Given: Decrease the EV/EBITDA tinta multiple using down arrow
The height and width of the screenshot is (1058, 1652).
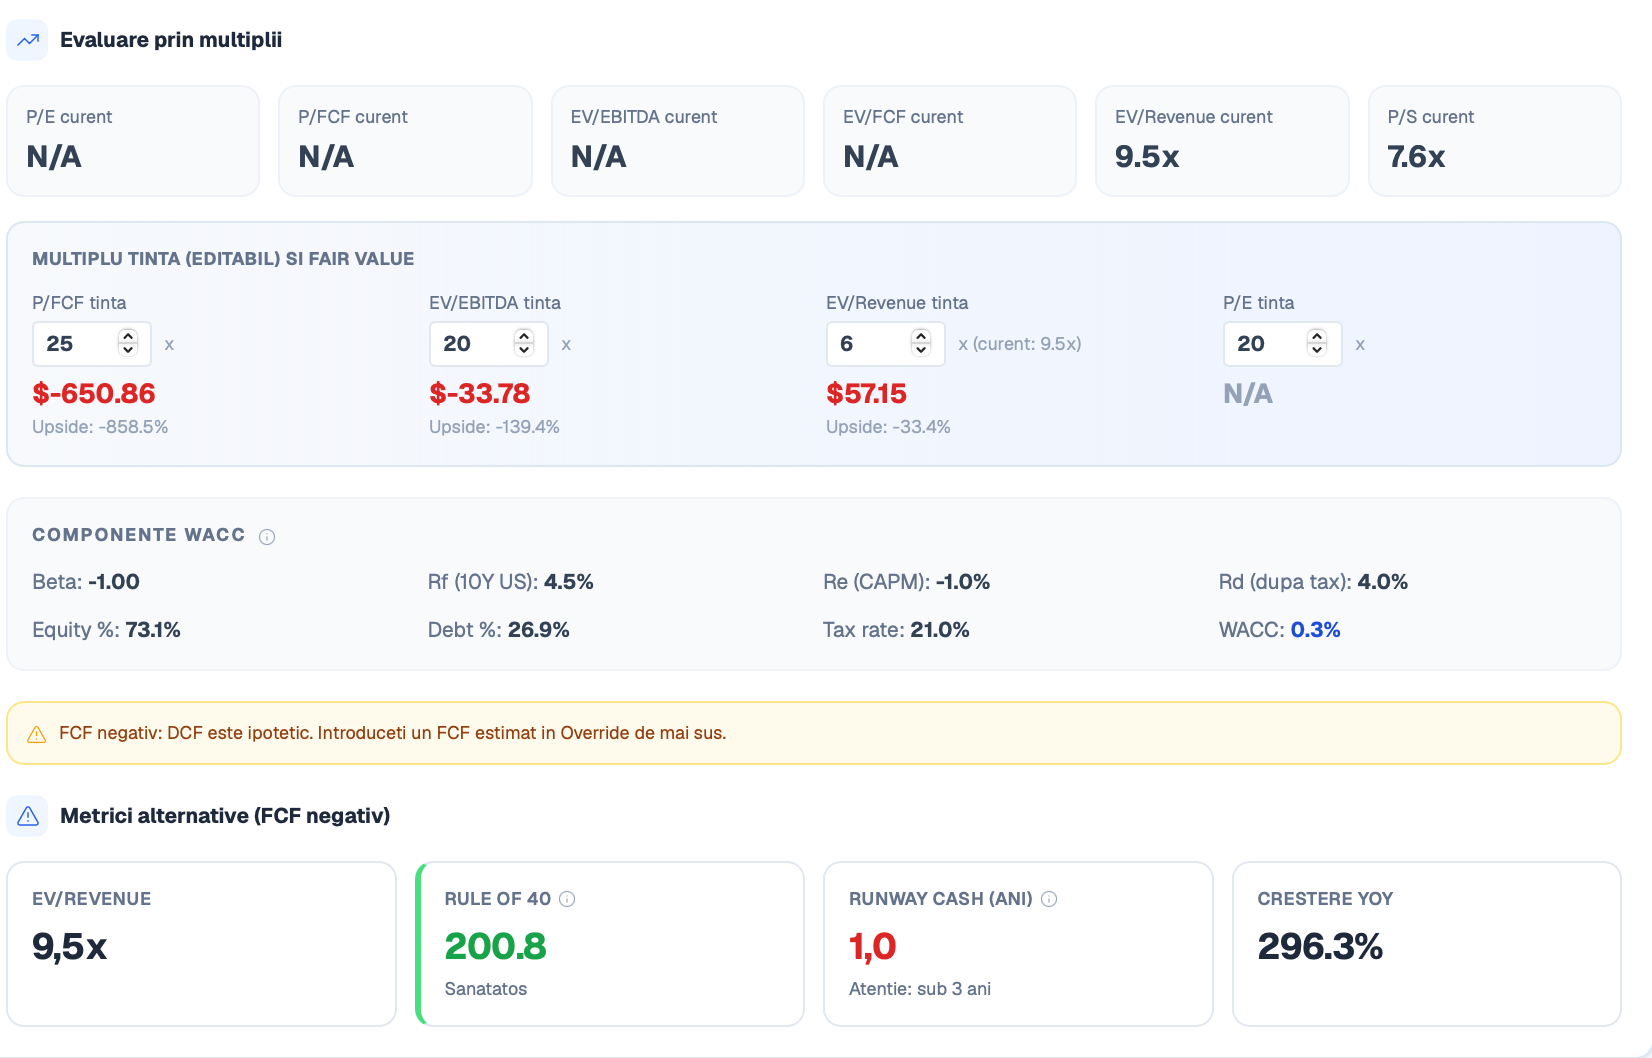Looking at the screenshot, I should click(x=524, y=350).
